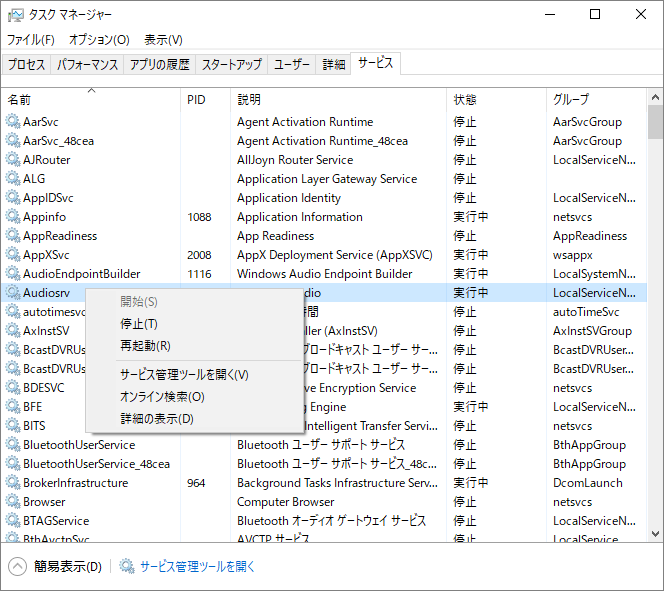This screenshot has height=591, width=664.
Task: Switch to the パフォーマンス tab
Action: click(x=87, y=64)
